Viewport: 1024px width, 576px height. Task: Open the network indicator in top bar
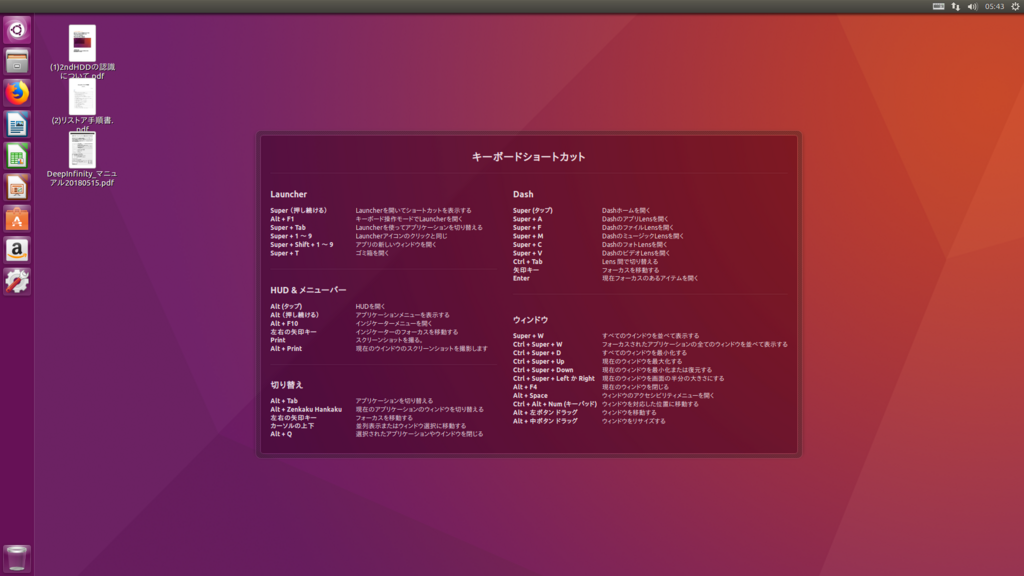955,7
